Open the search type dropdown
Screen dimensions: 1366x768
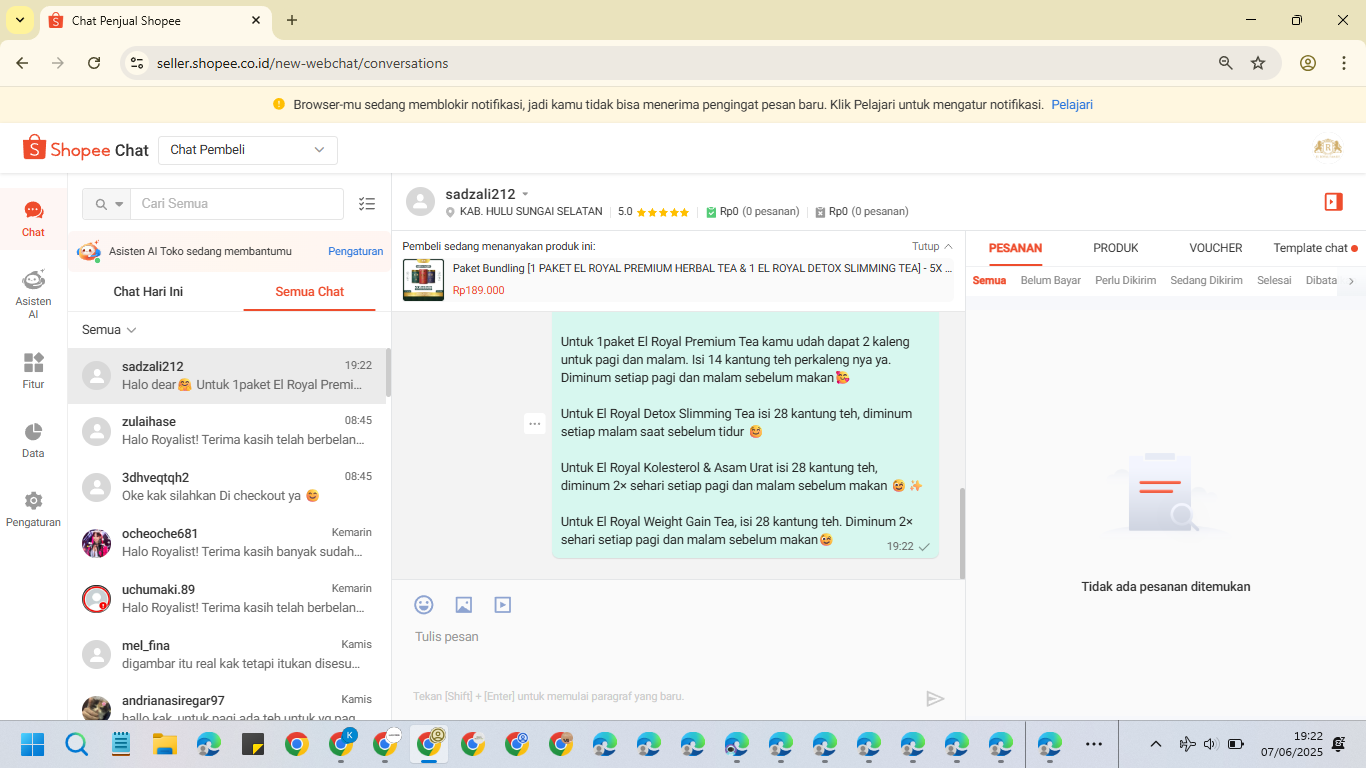coord(107,204)
